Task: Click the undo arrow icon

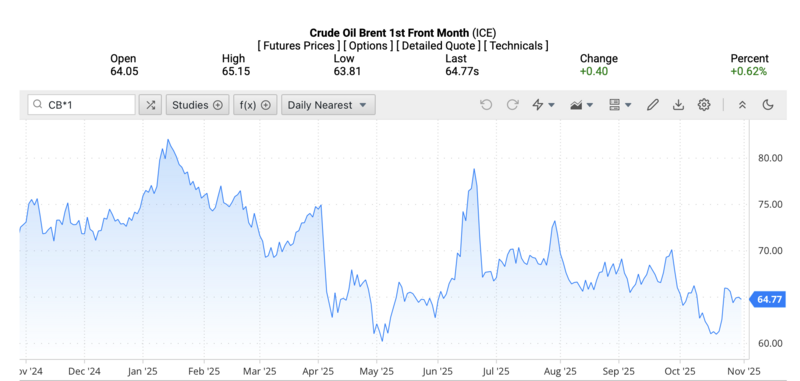Action: [x=486, y=105]
